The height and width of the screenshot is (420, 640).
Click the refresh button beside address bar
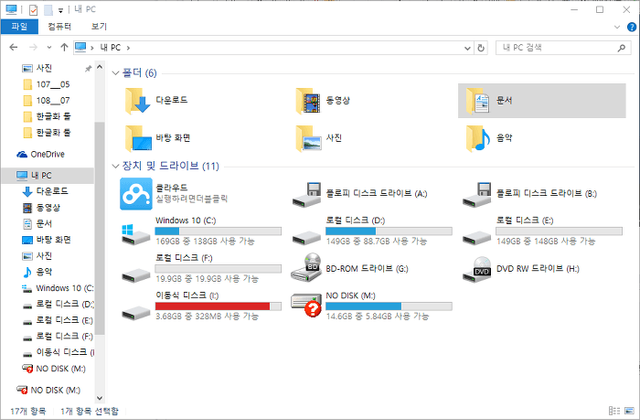(485, 47)
